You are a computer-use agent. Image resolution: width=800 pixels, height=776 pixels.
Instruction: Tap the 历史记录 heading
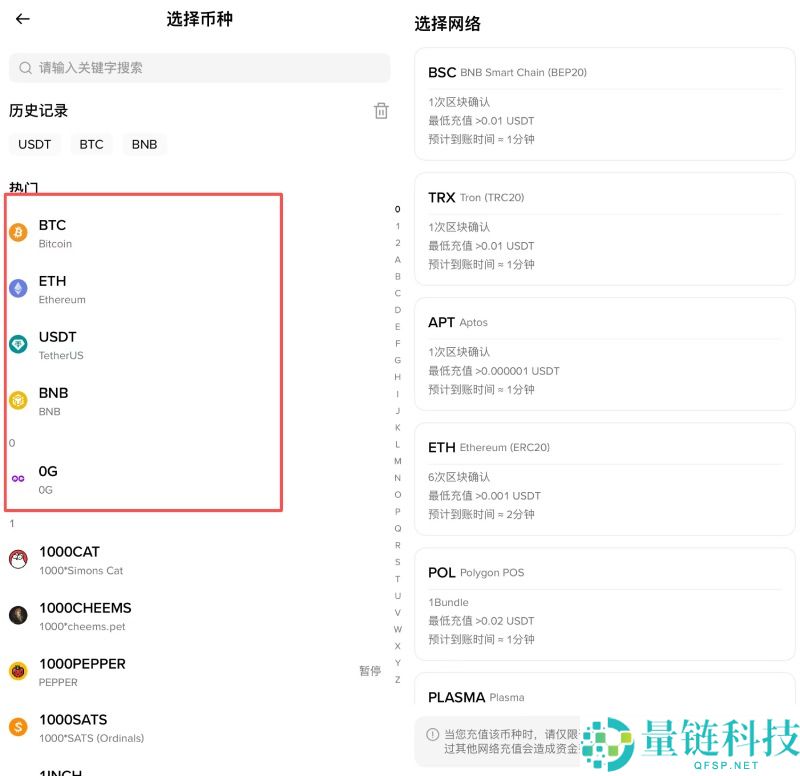(38, 111)
